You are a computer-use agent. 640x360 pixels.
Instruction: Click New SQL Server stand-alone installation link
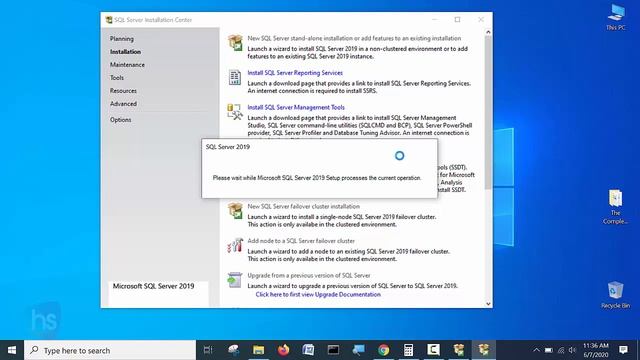pos(354,38)
